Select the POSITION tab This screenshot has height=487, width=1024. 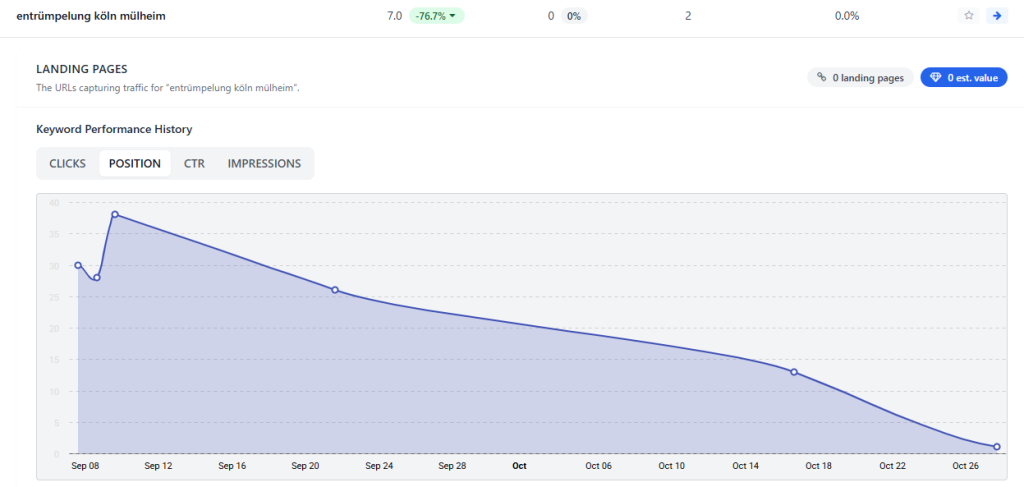(134, 164)
